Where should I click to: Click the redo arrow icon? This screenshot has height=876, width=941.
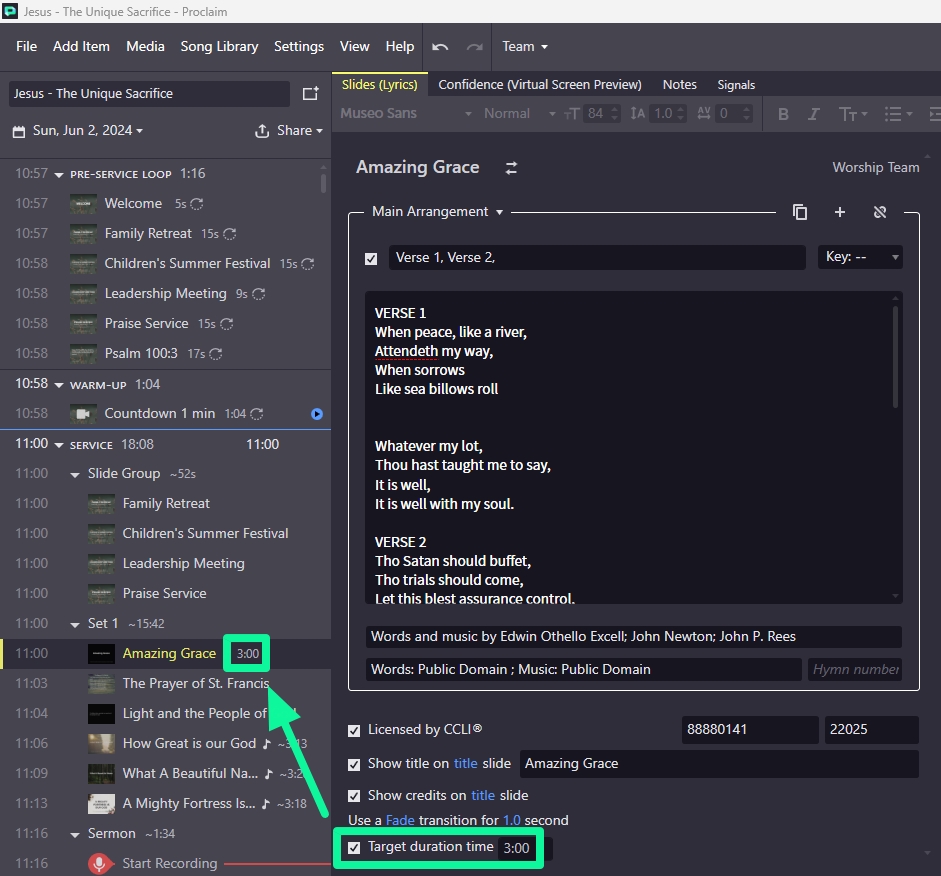pos(475,47)
